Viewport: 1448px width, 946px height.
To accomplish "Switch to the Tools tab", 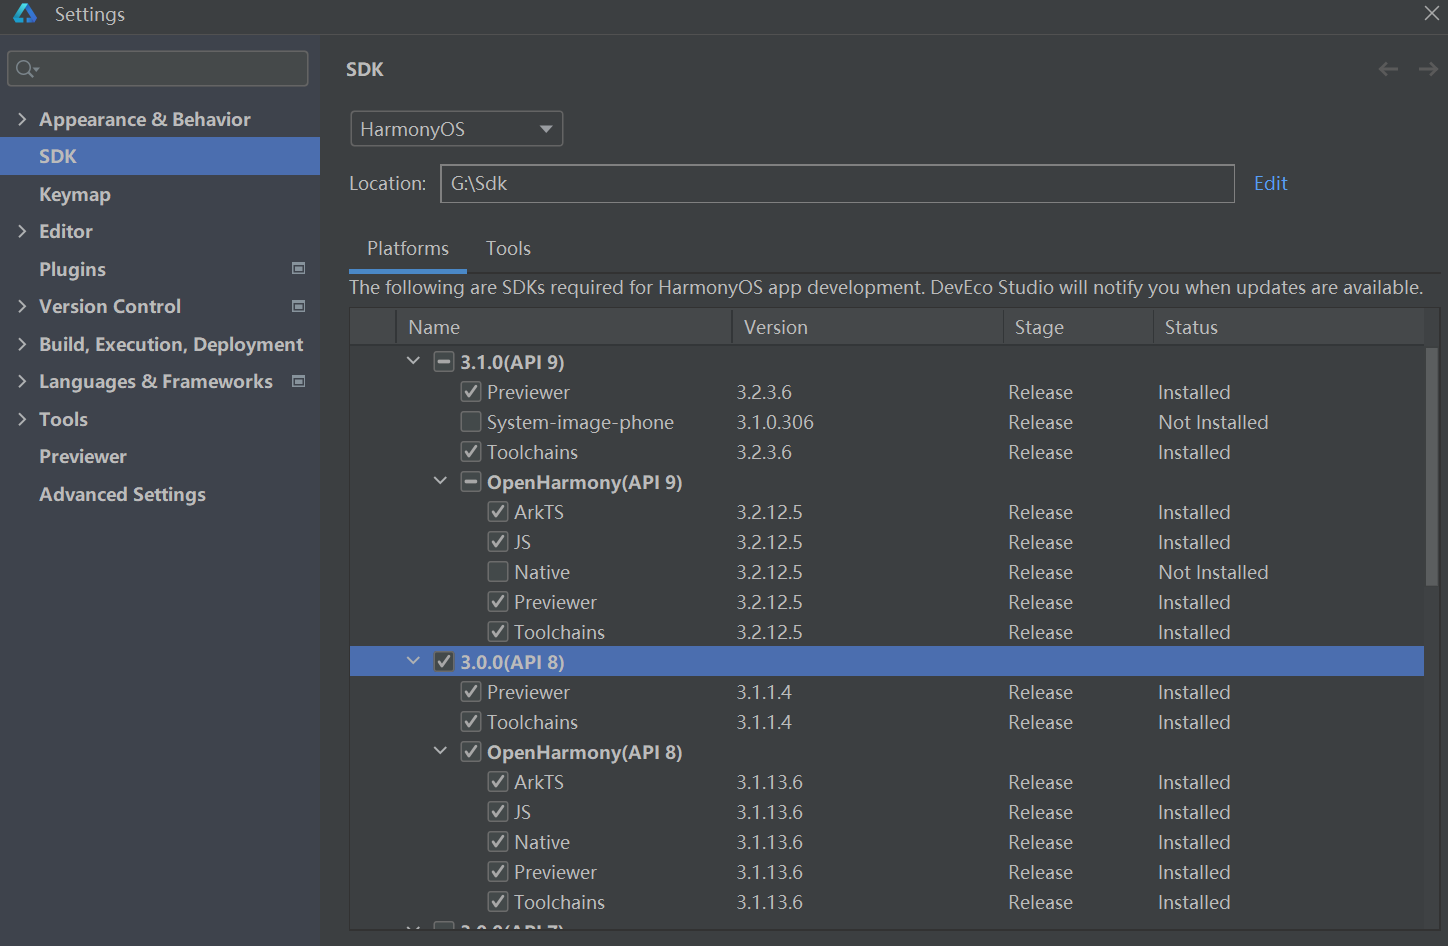I will click(x=508, y=249).
